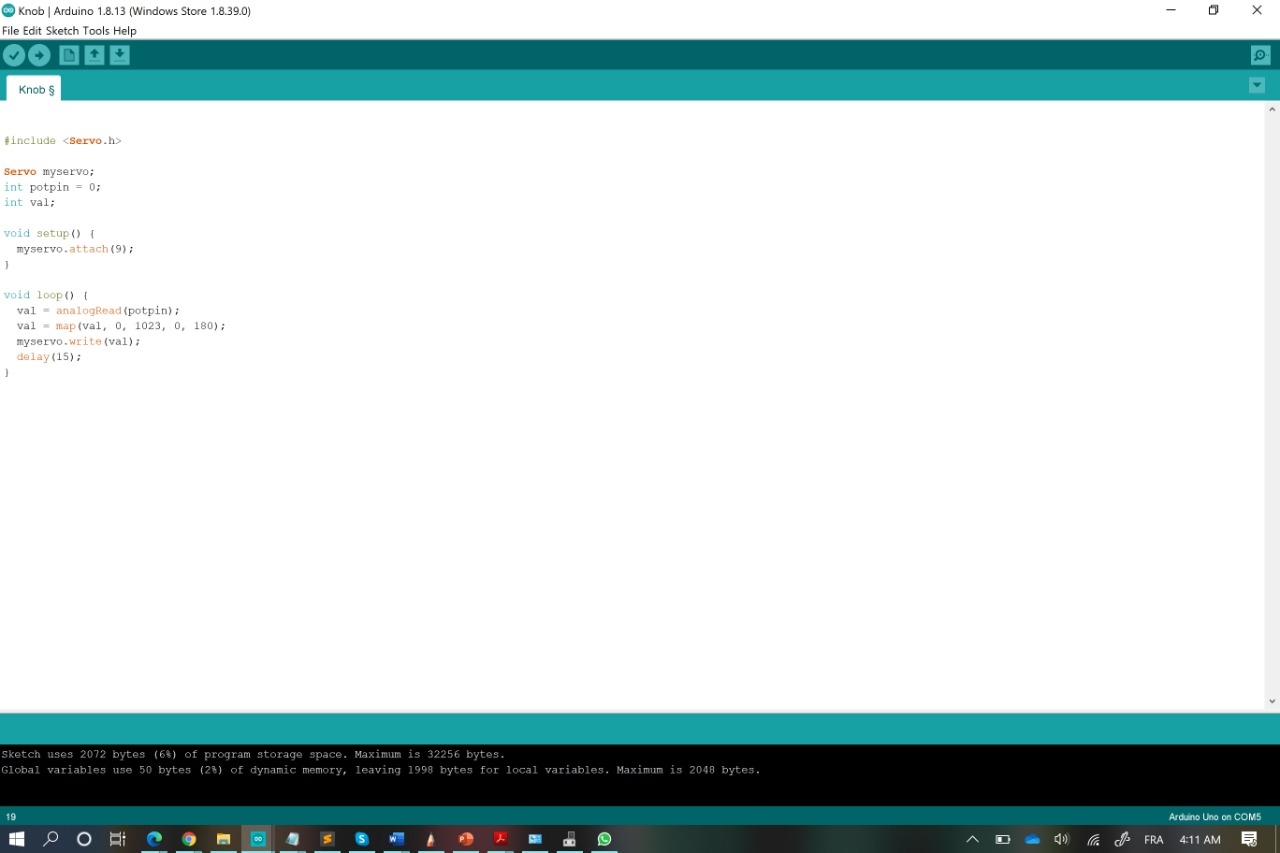Open the Tools menu
1280x853 pixels.
(x=96, y=31)
